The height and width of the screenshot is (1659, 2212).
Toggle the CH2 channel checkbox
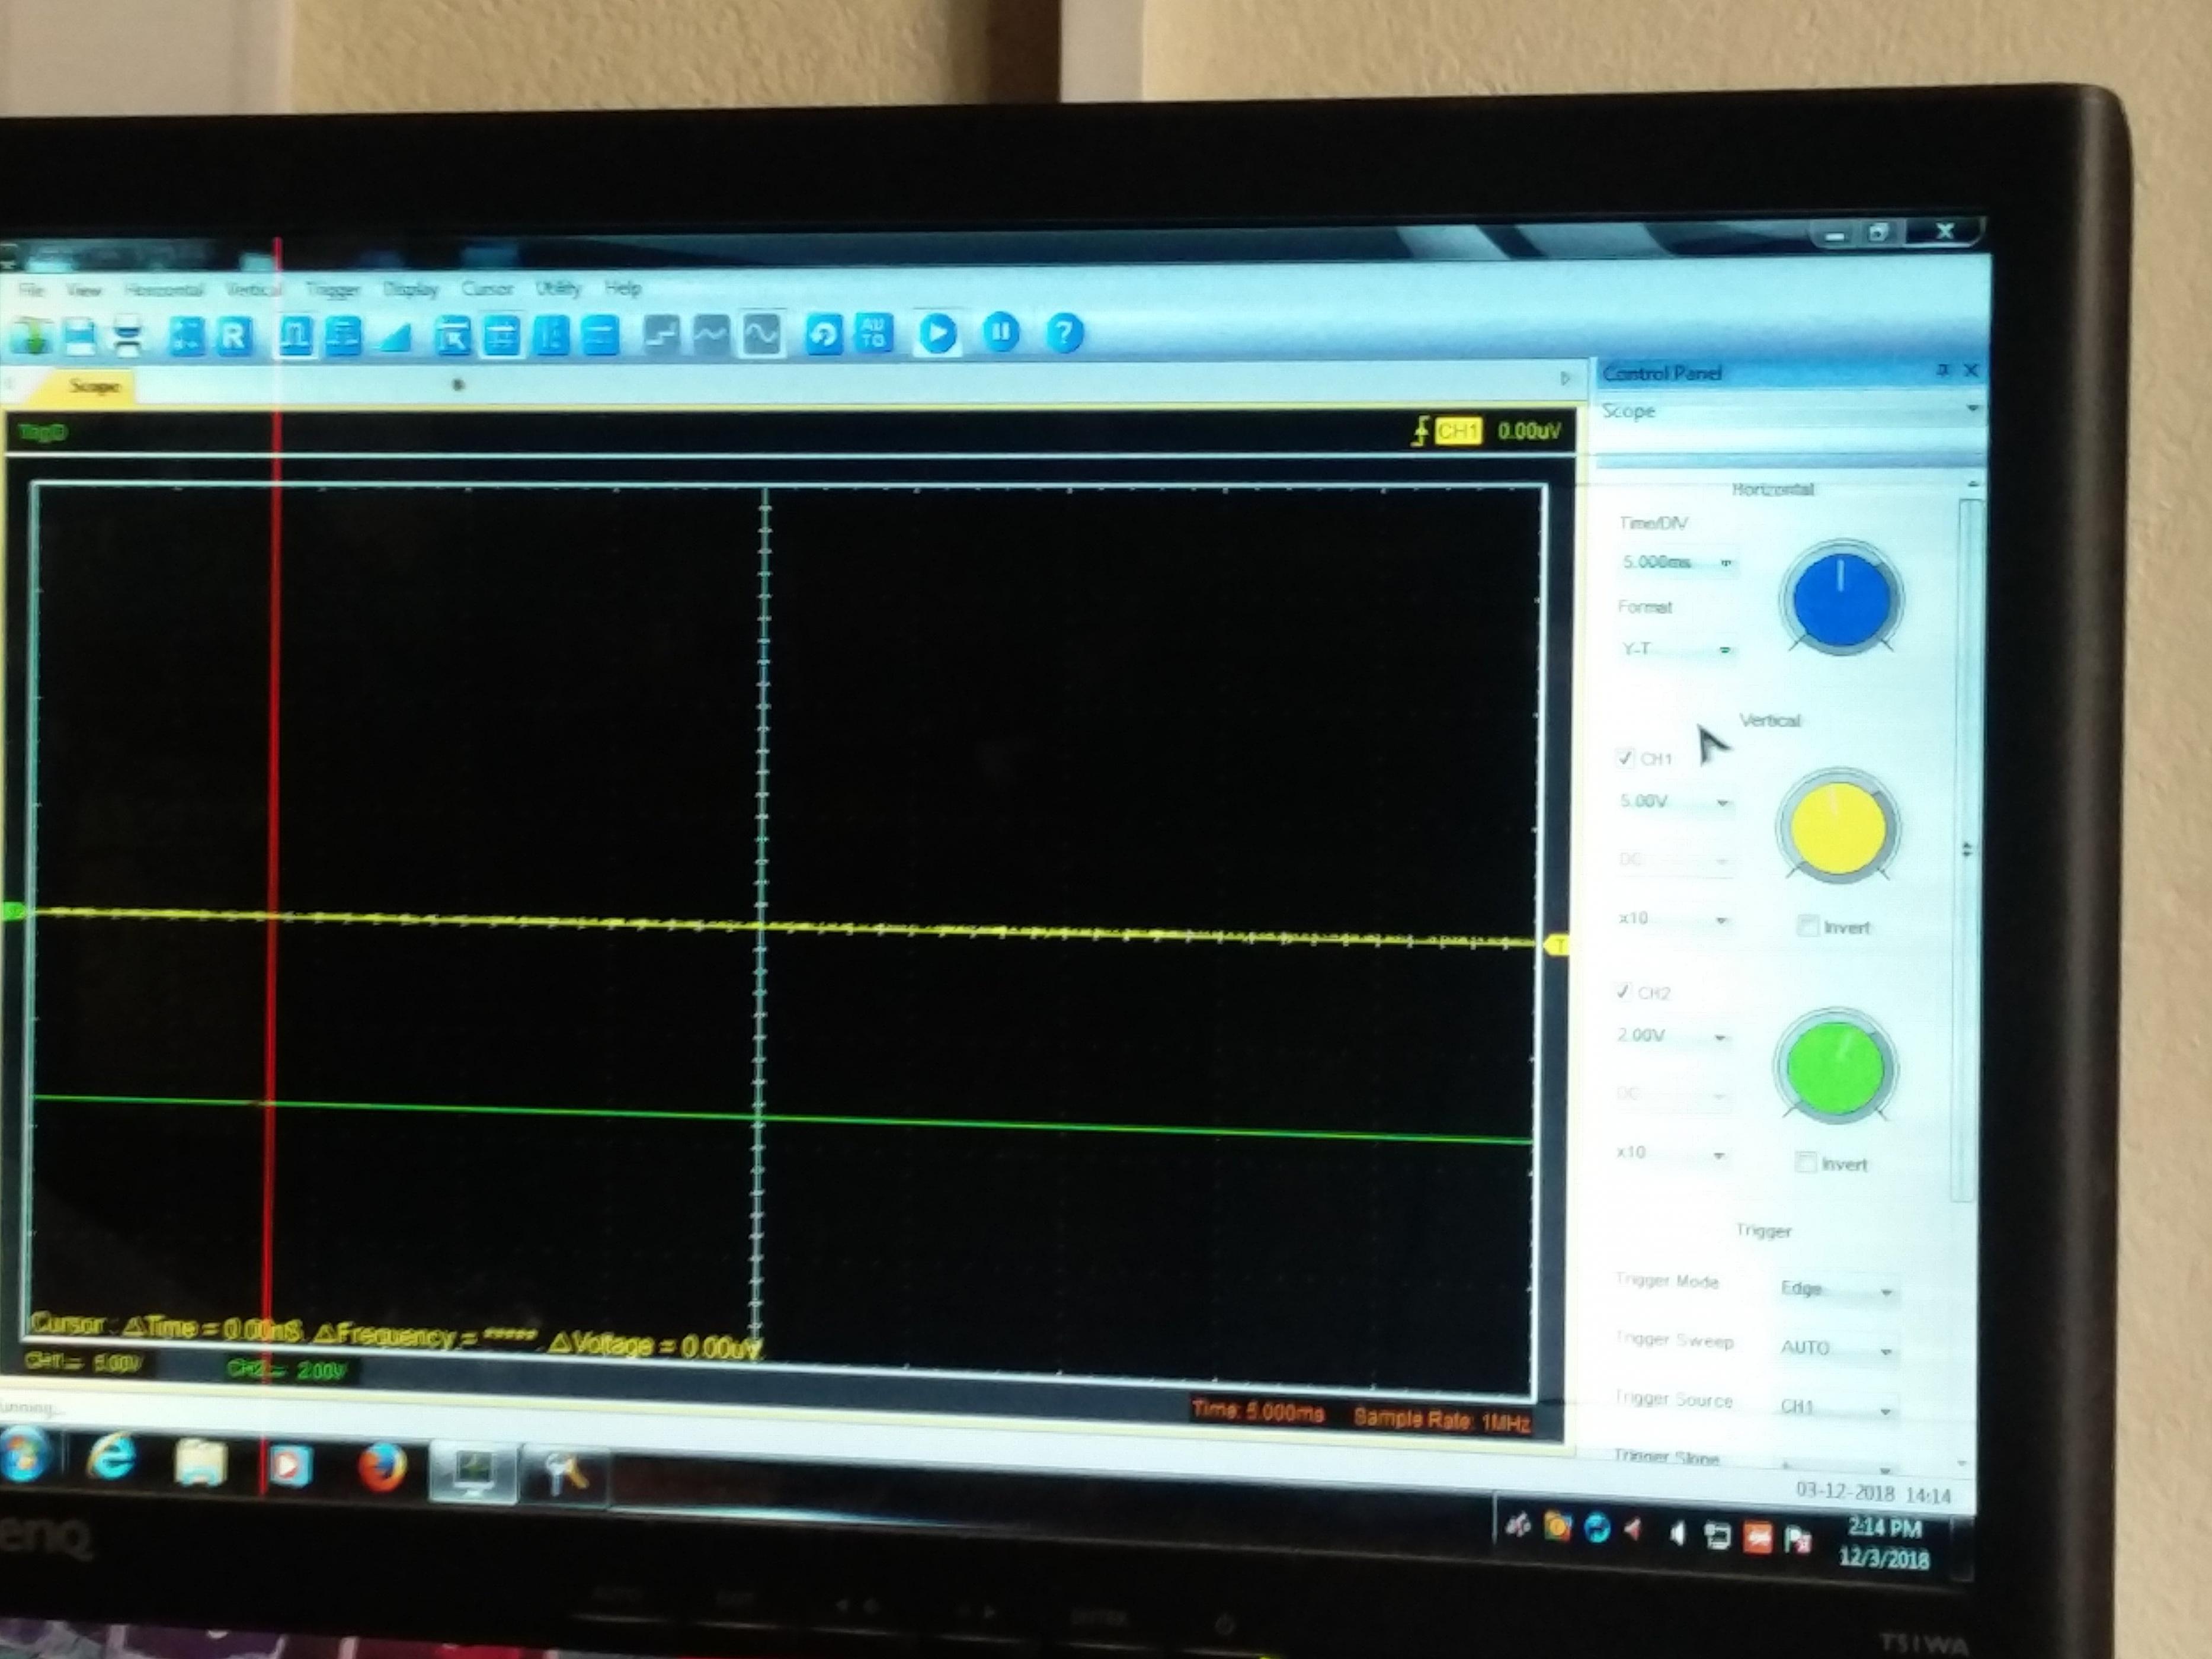[x=1623, y=992]
